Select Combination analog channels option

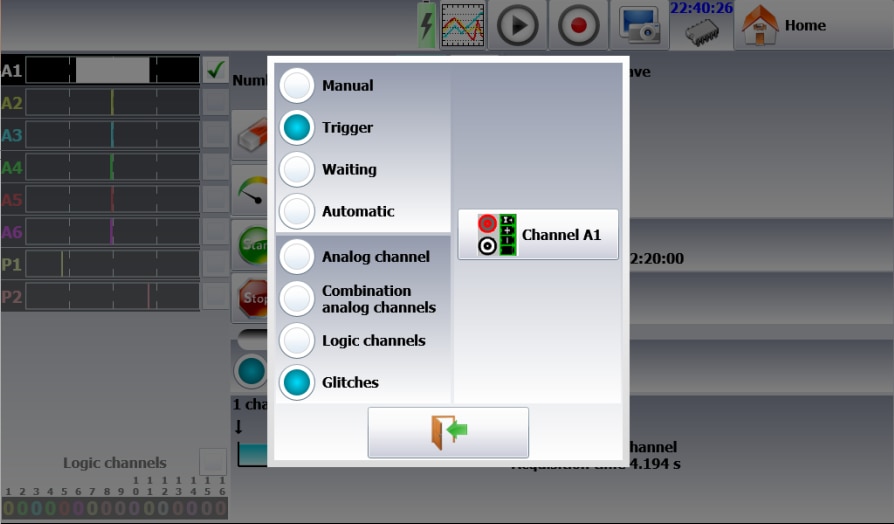click(297, 299)
